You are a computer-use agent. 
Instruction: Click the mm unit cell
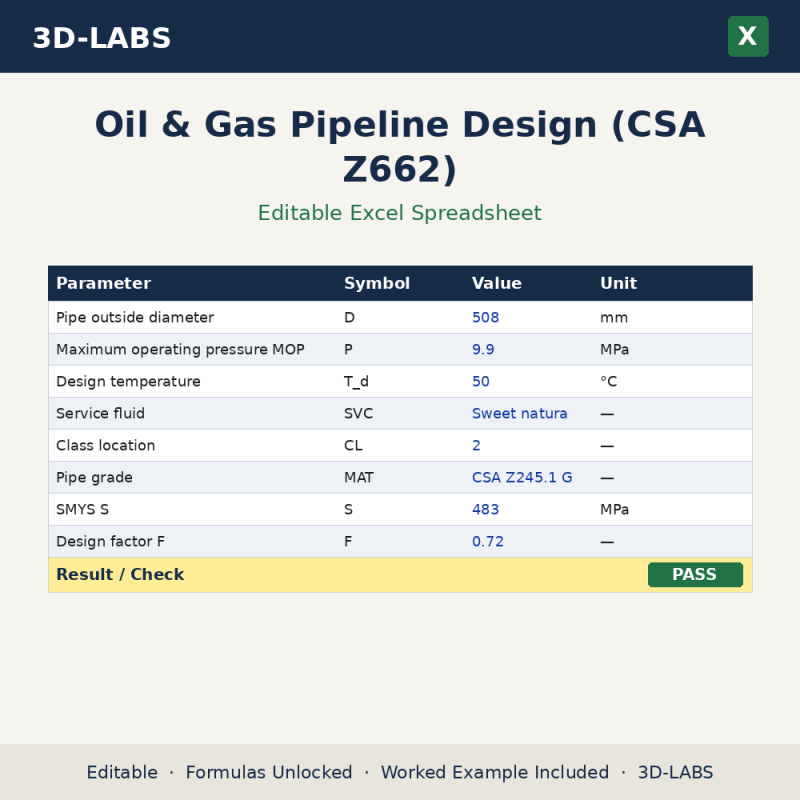(x=614, y=317)
